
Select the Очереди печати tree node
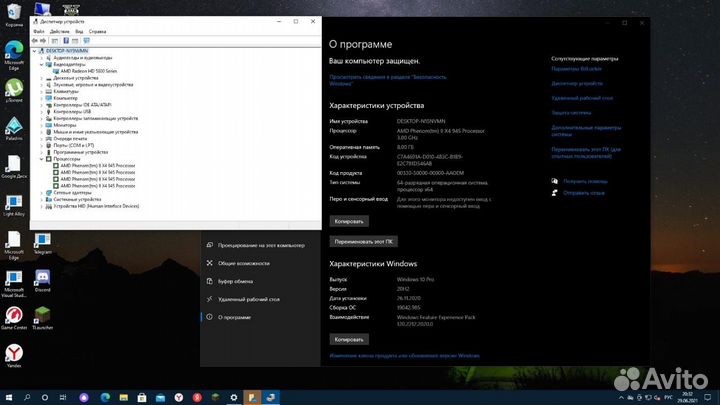(70, 139)
